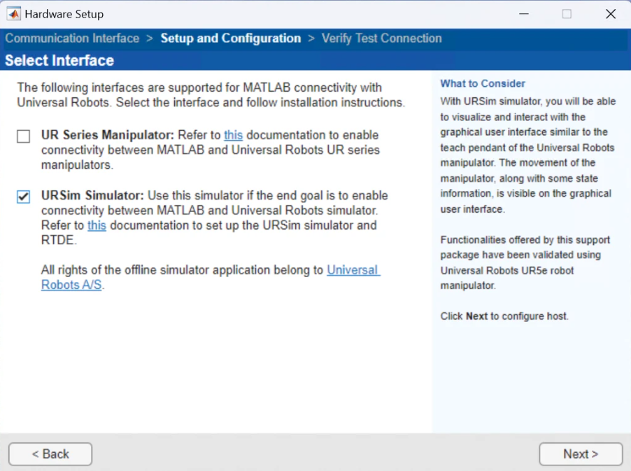Open the 'this' link for UR Series Manipulator
Image resolution: width=631 pixels, height=471 pixels.
(x=233, y=135)
